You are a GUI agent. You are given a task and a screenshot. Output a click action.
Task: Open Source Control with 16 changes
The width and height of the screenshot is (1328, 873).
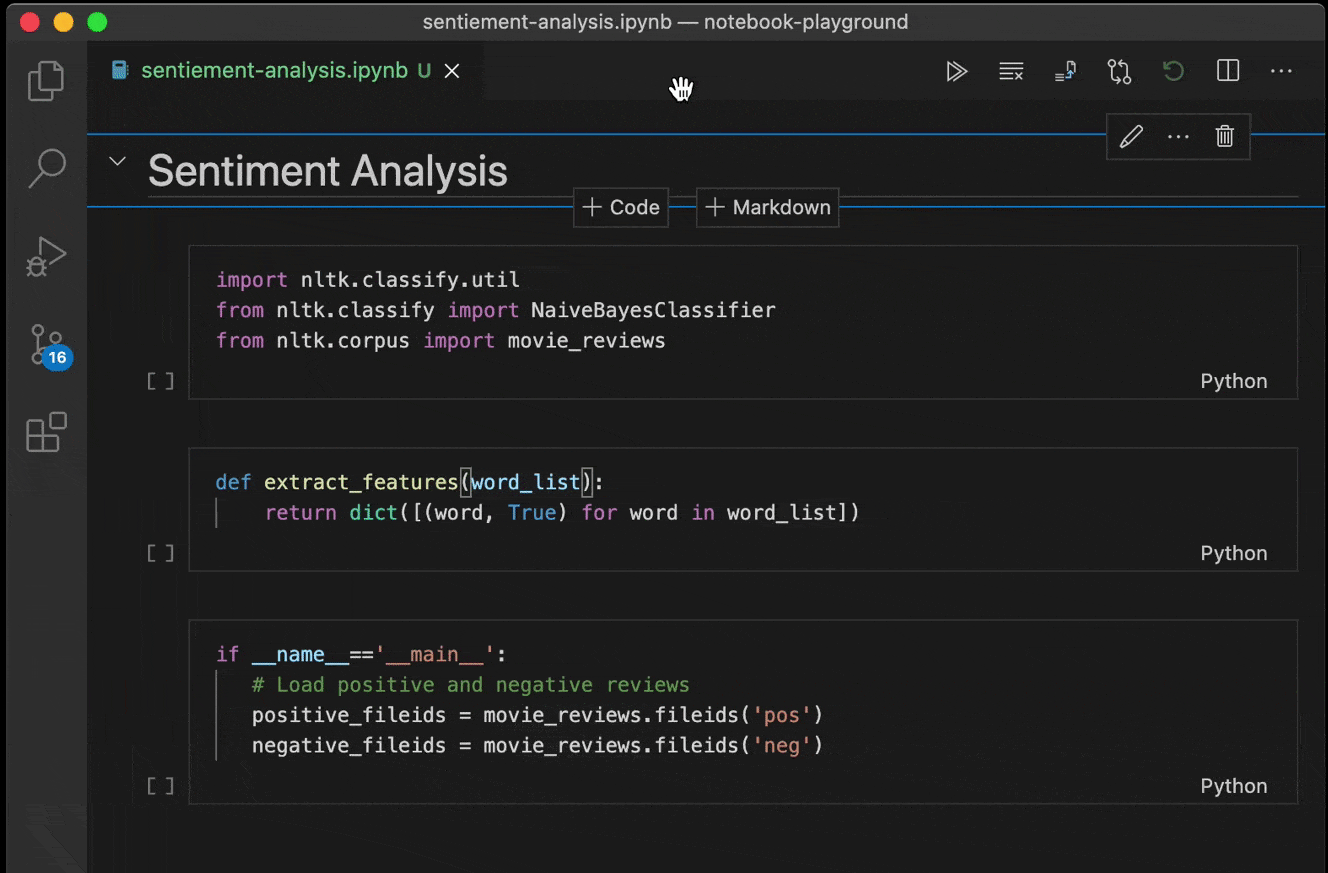[x=46, y=345]
